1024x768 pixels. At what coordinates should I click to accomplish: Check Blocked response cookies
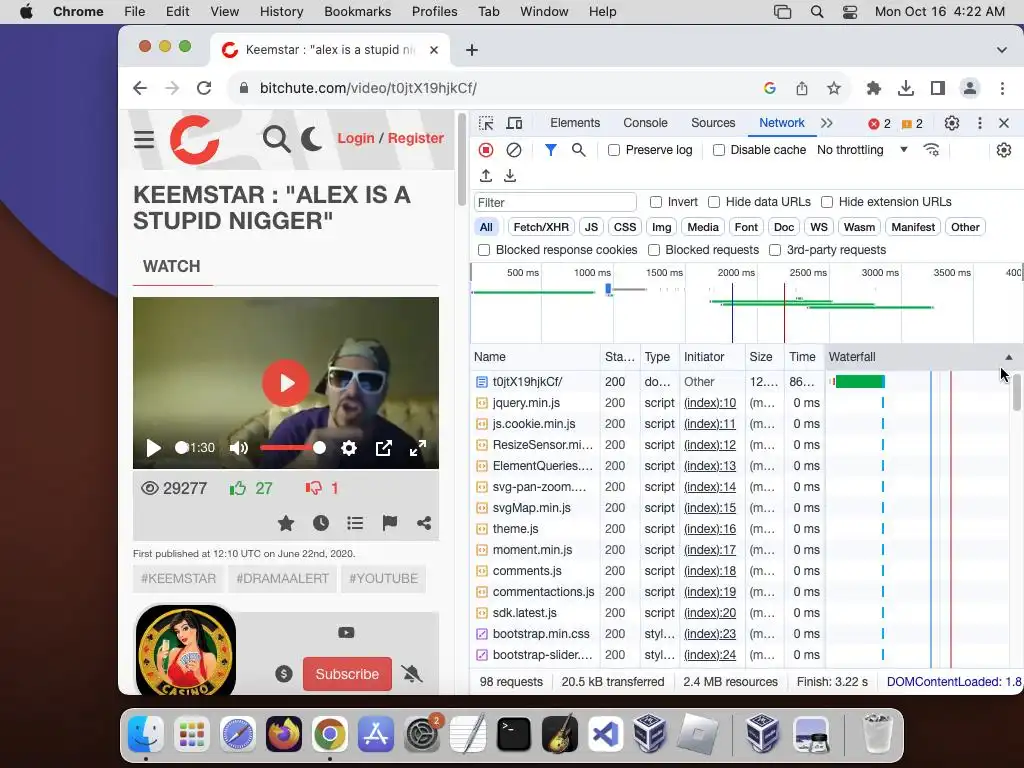(x=484, y=250)
